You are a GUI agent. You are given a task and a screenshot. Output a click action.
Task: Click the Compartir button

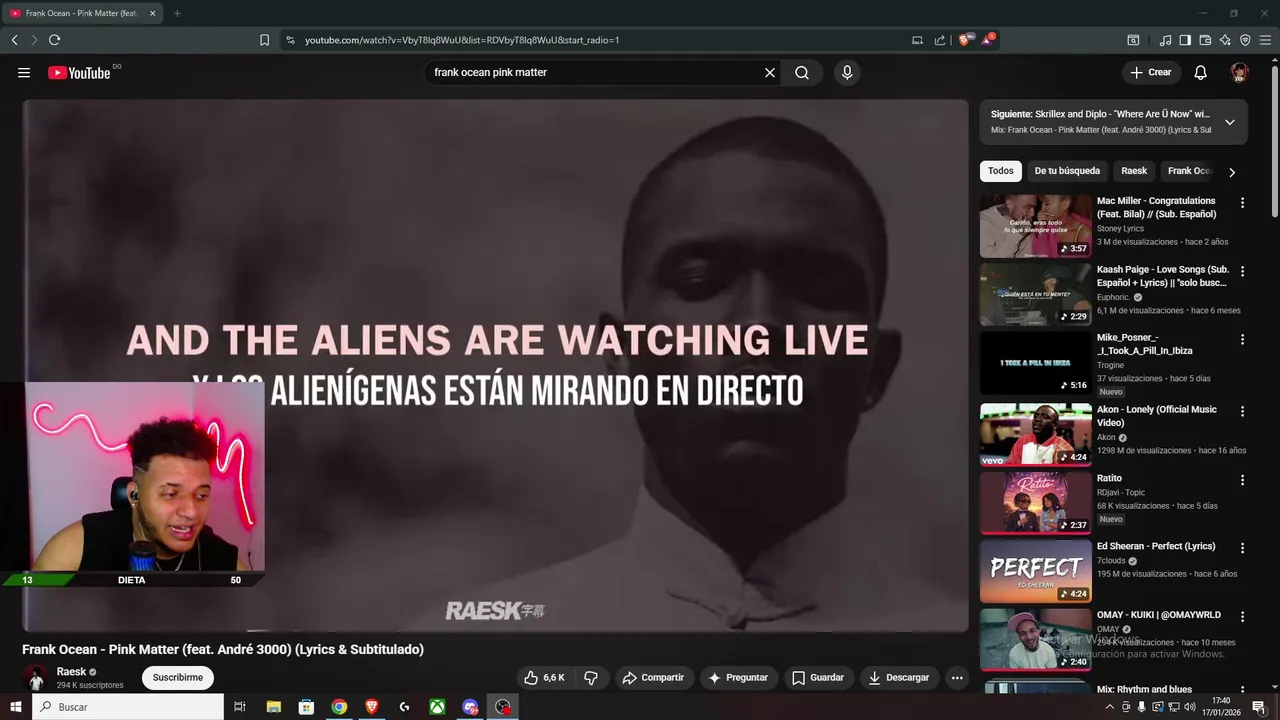point(653,677)
